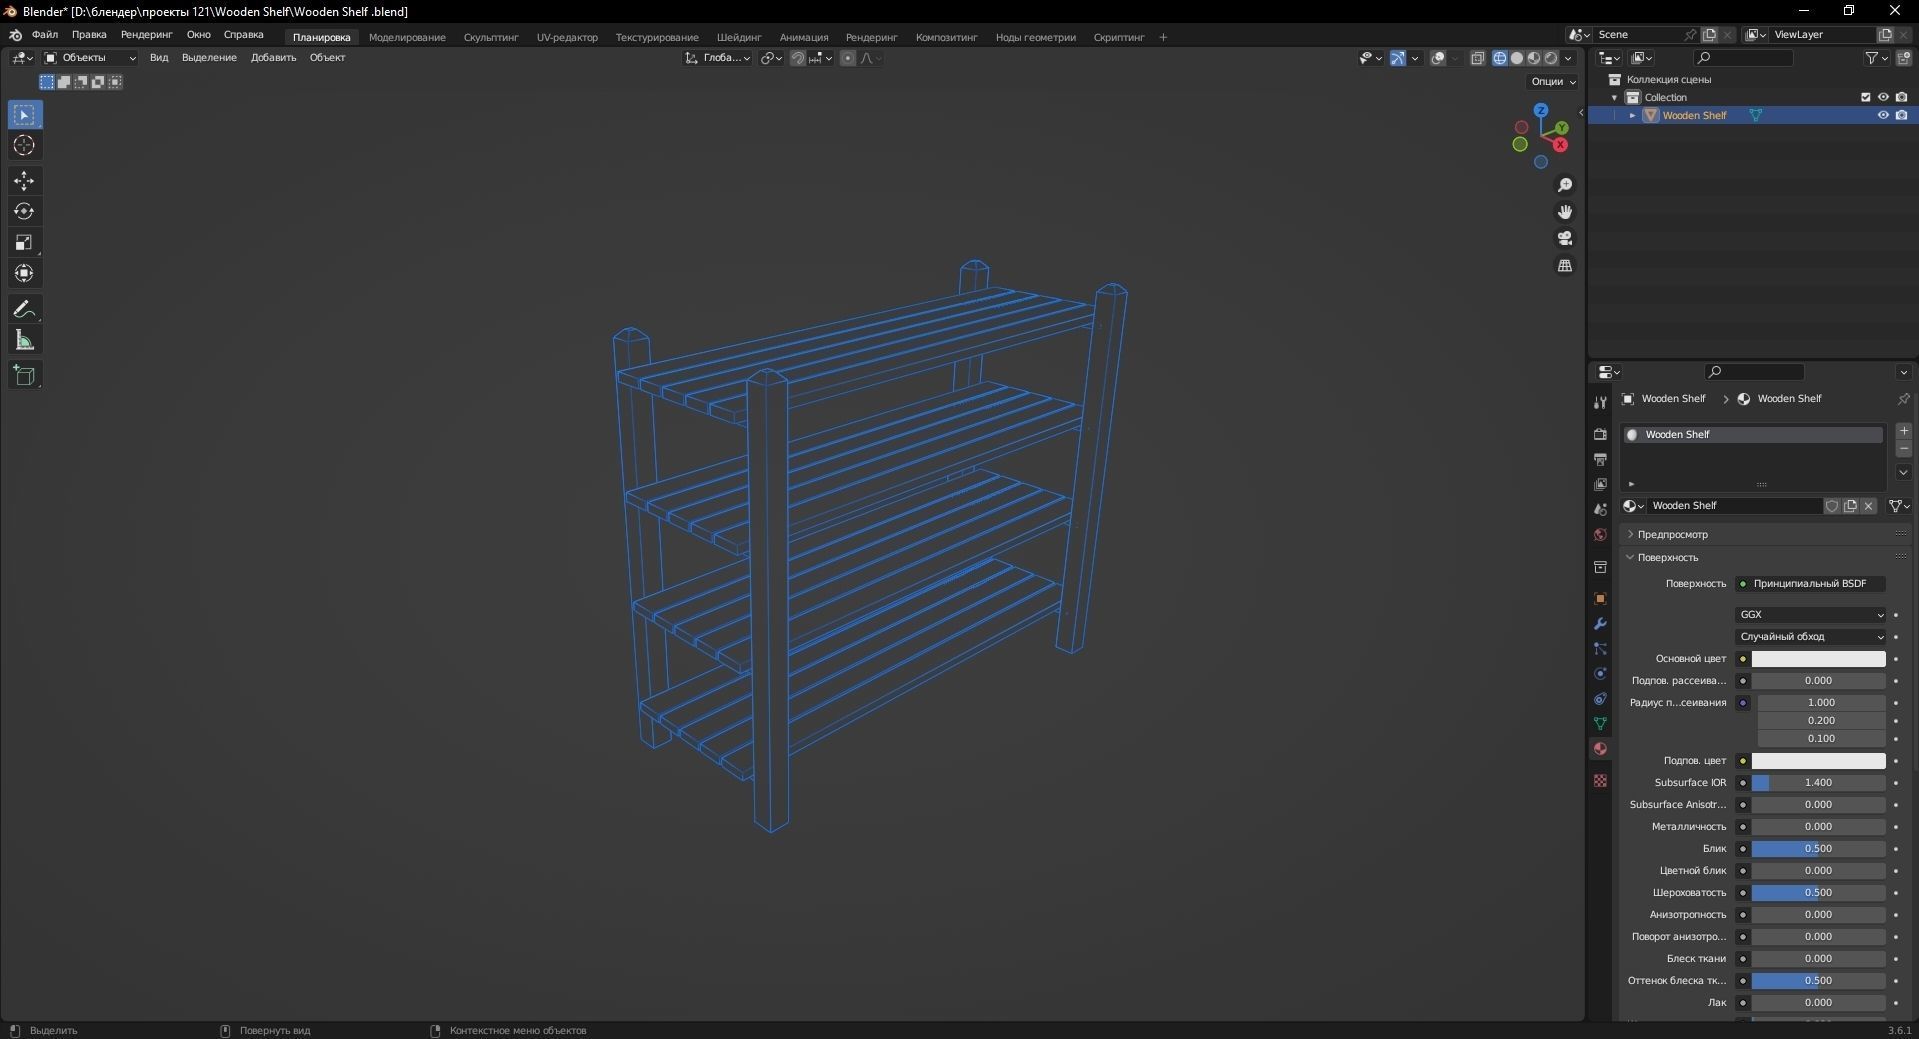Open the Файл menu
The height and width of the screenshot is (1039, 1919).
45,35
